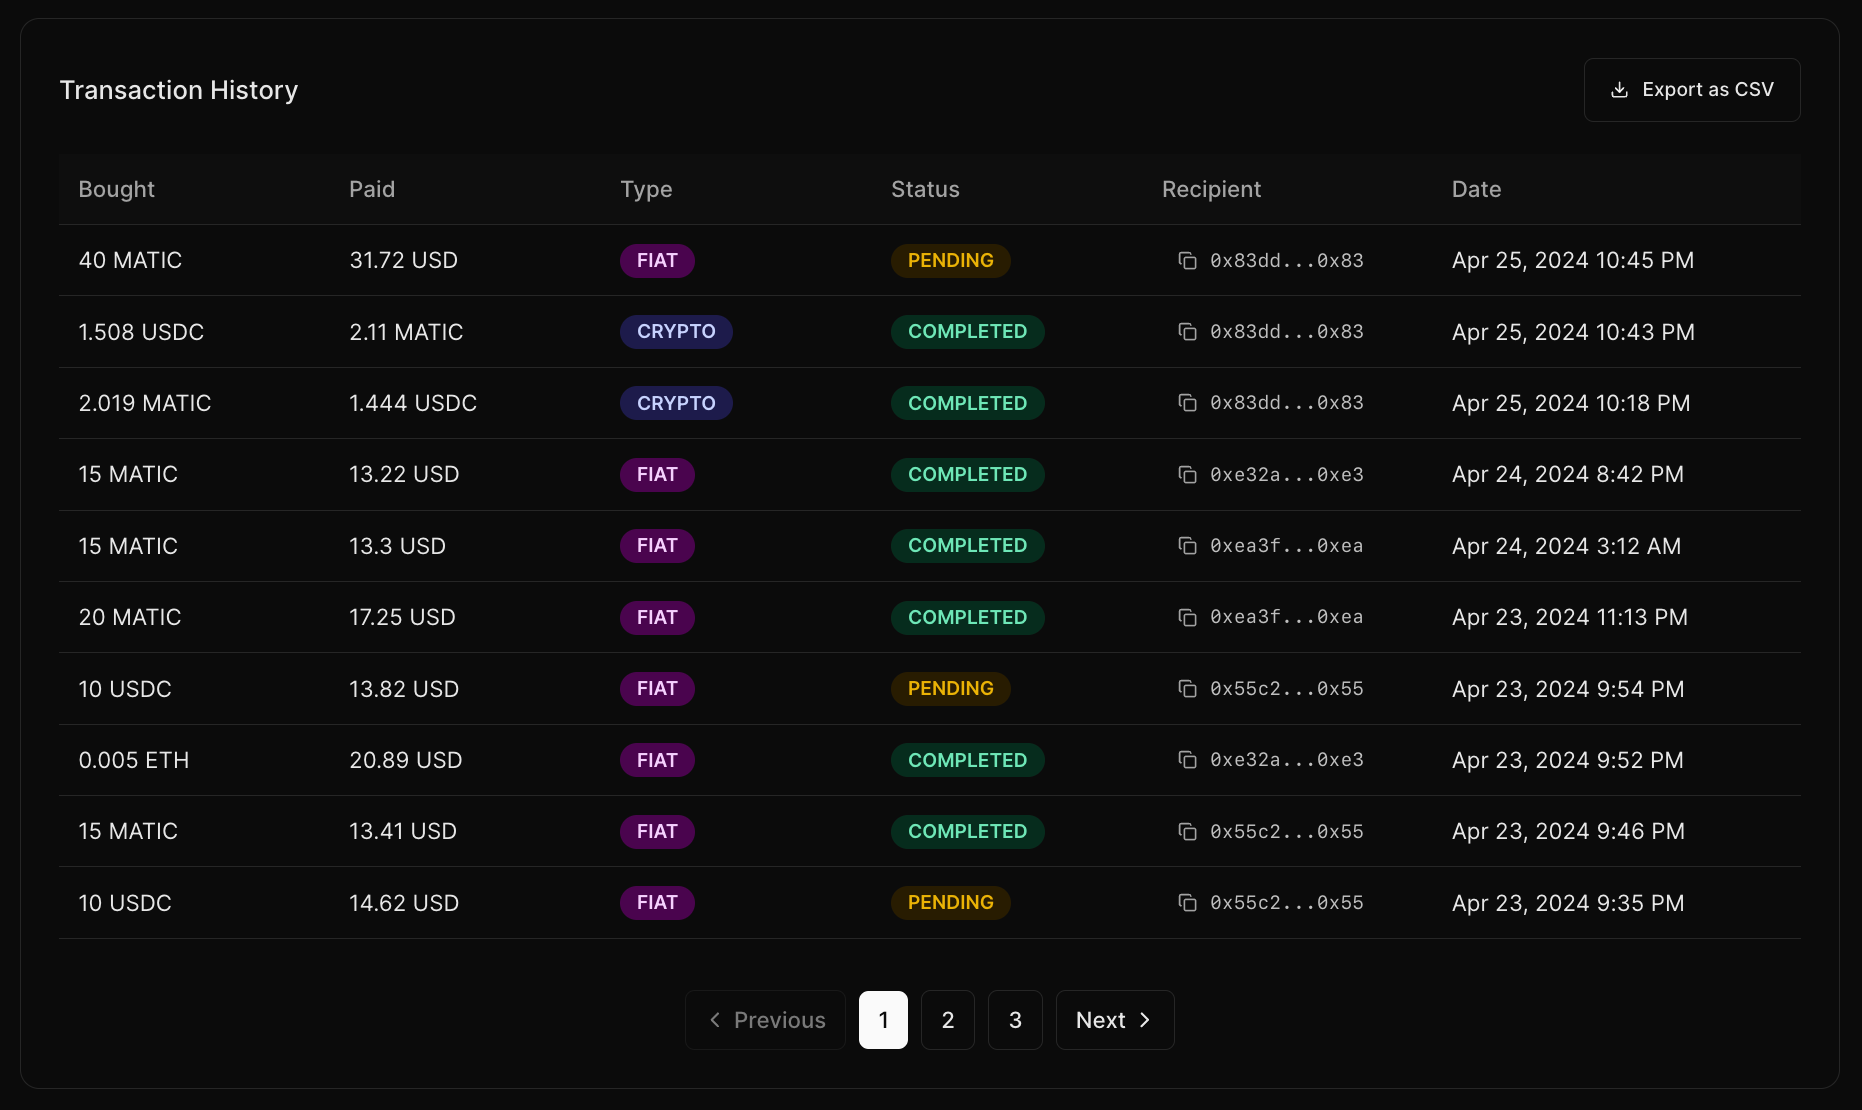Copy recipient address in 2.019 MATIC row

(1187, 403)
